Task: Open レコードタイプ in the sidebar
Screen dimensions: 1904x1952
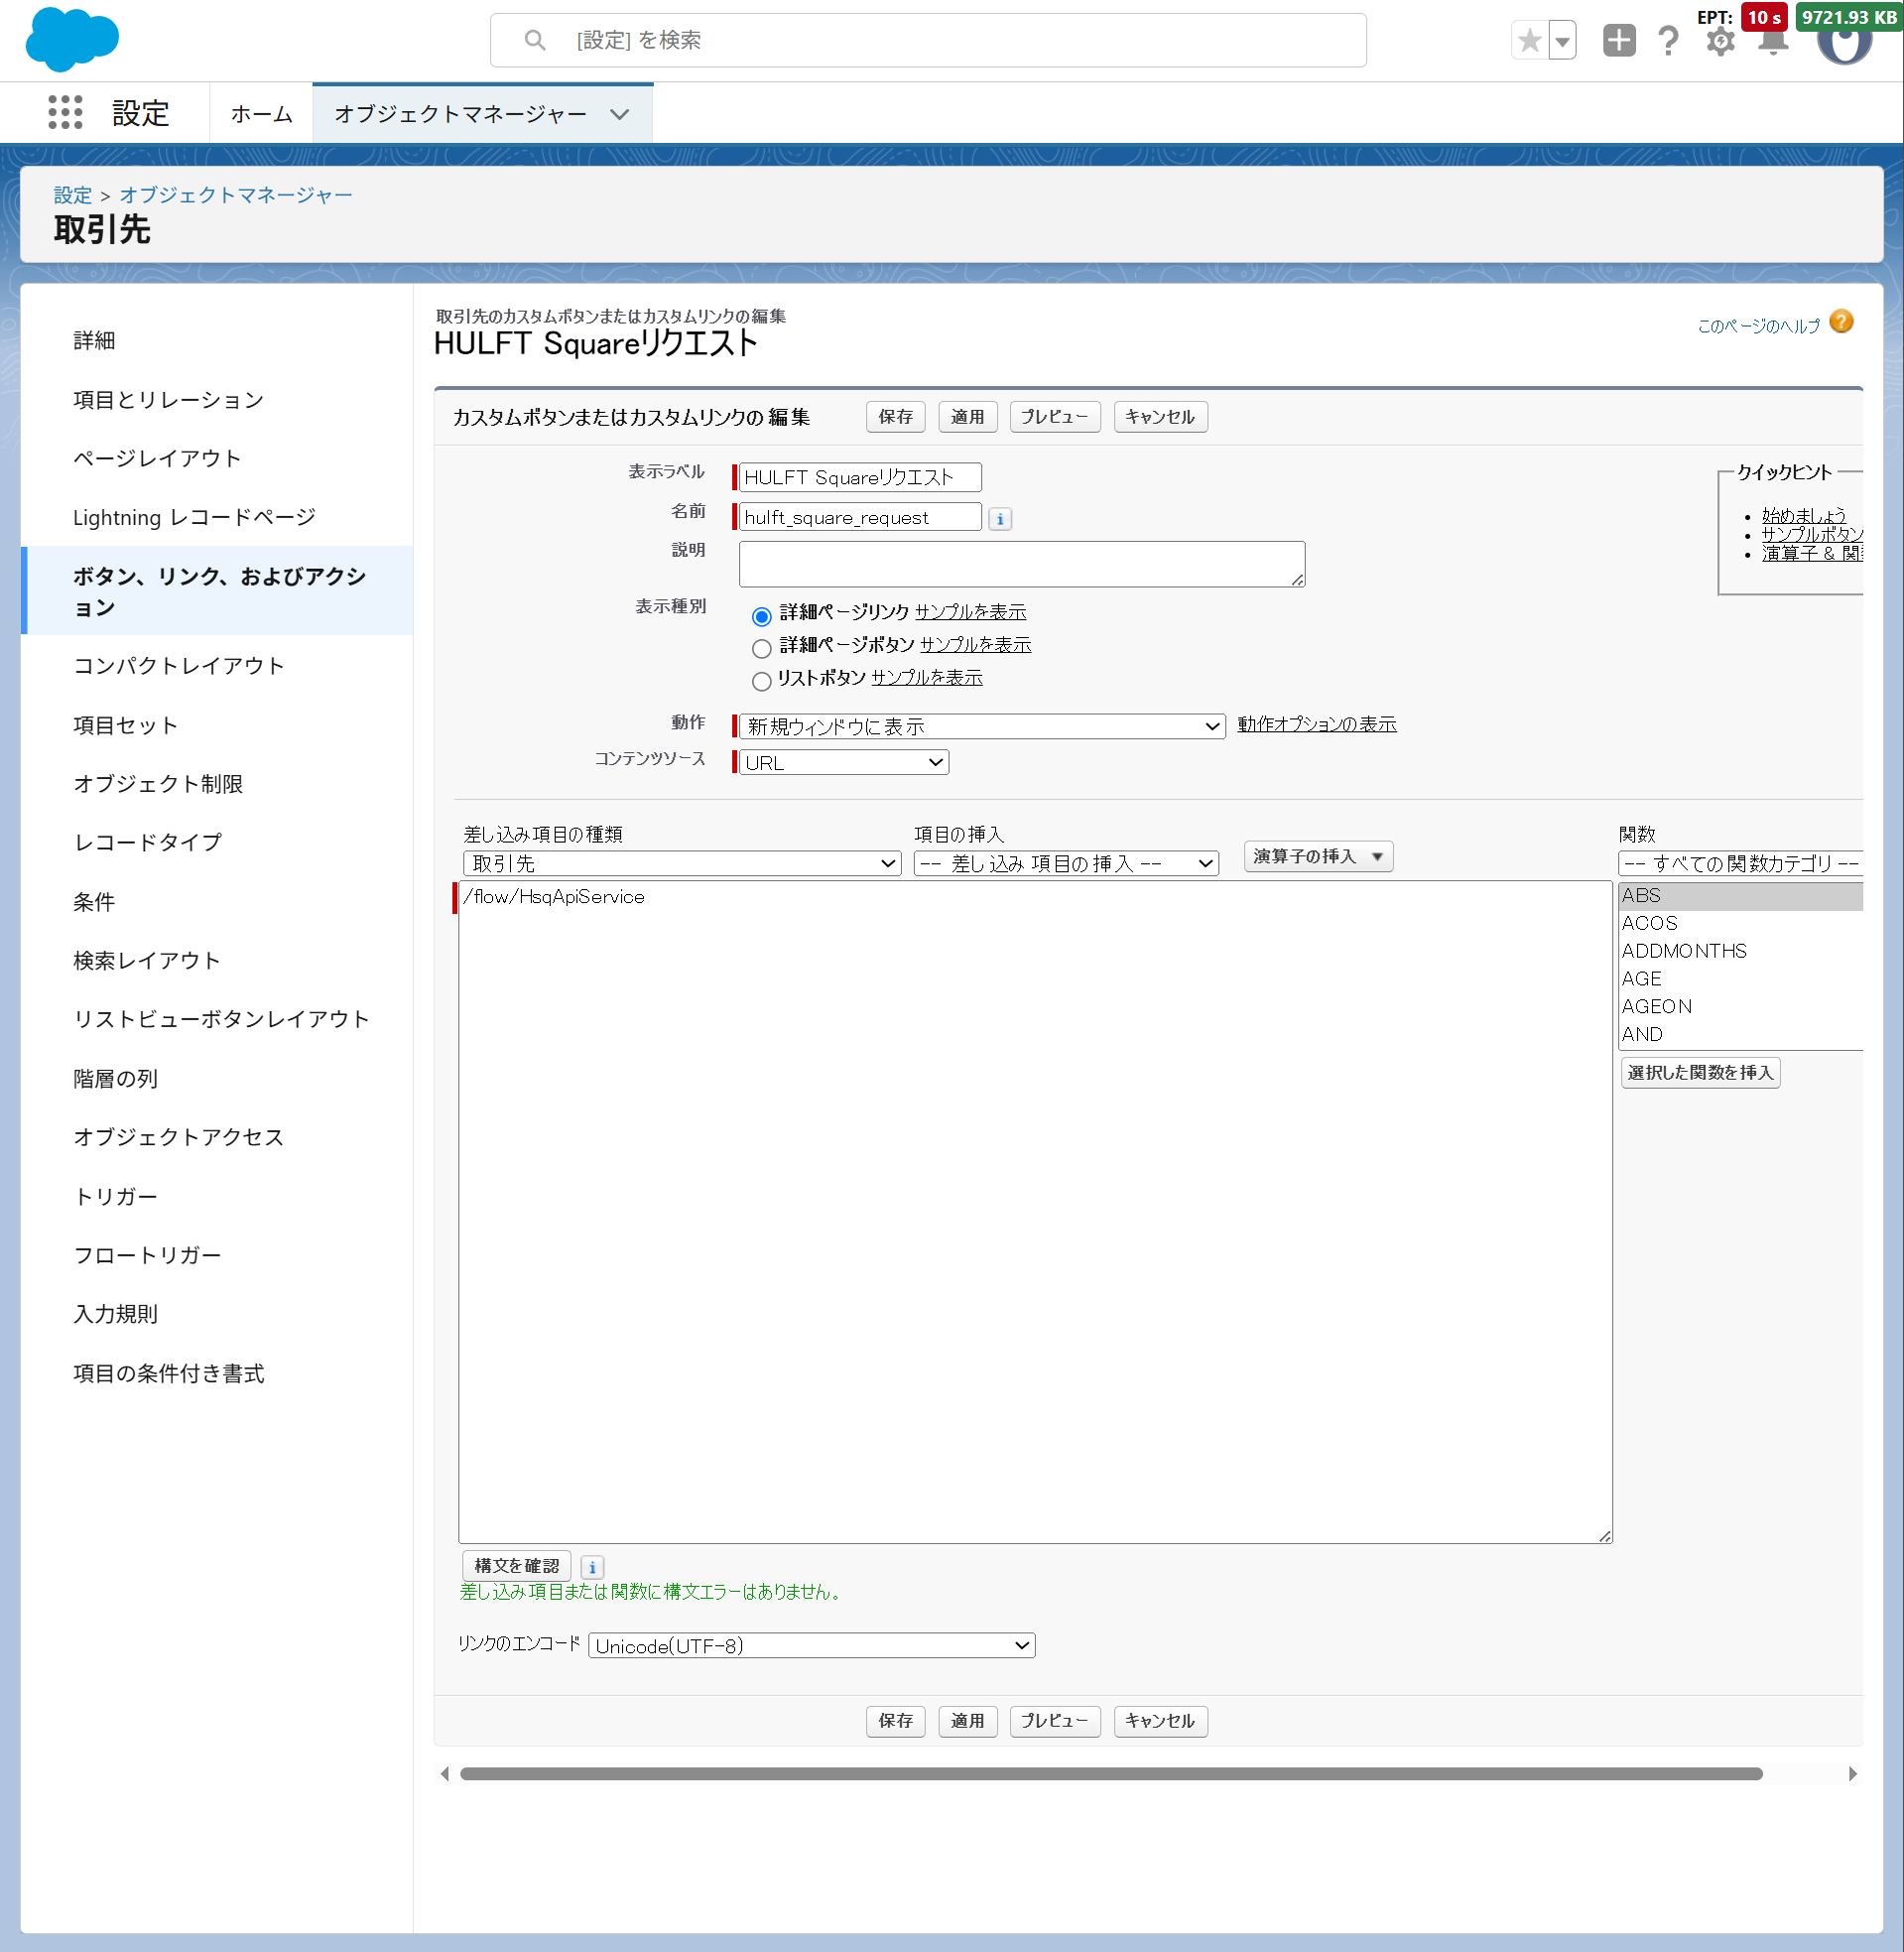Action: click(148, 842)
